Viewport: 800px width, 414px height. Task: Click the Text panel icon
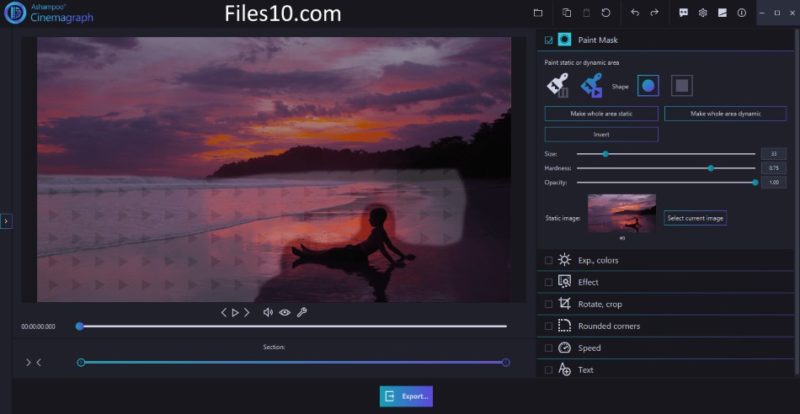pyautogui.click(x=564, y=370)
